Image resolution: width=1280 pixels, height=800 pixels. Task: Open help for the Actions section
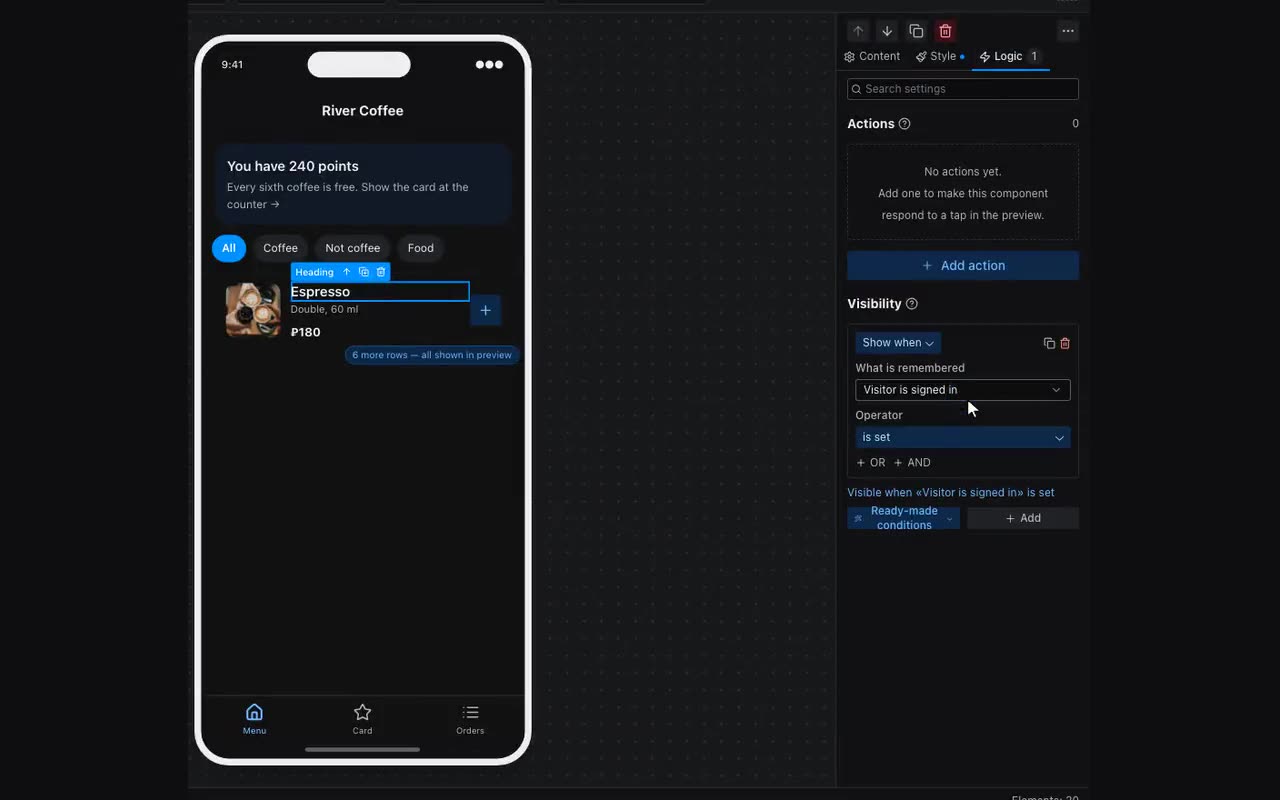click(x=905, y=124)
